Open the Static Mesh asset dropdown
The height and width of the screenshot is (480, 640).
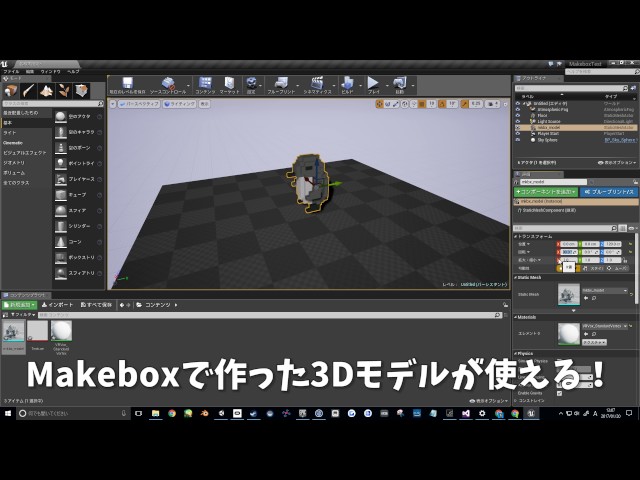(x=605, y=290)
